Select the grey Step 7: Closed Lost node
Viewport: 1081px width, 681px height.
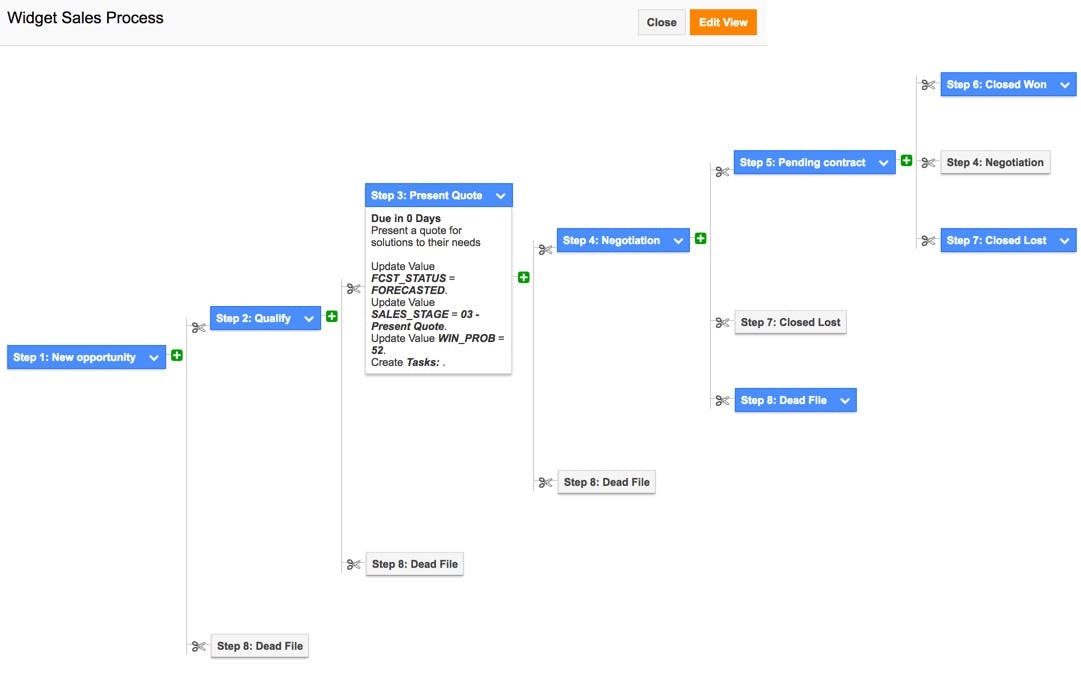tap(790, 322)
